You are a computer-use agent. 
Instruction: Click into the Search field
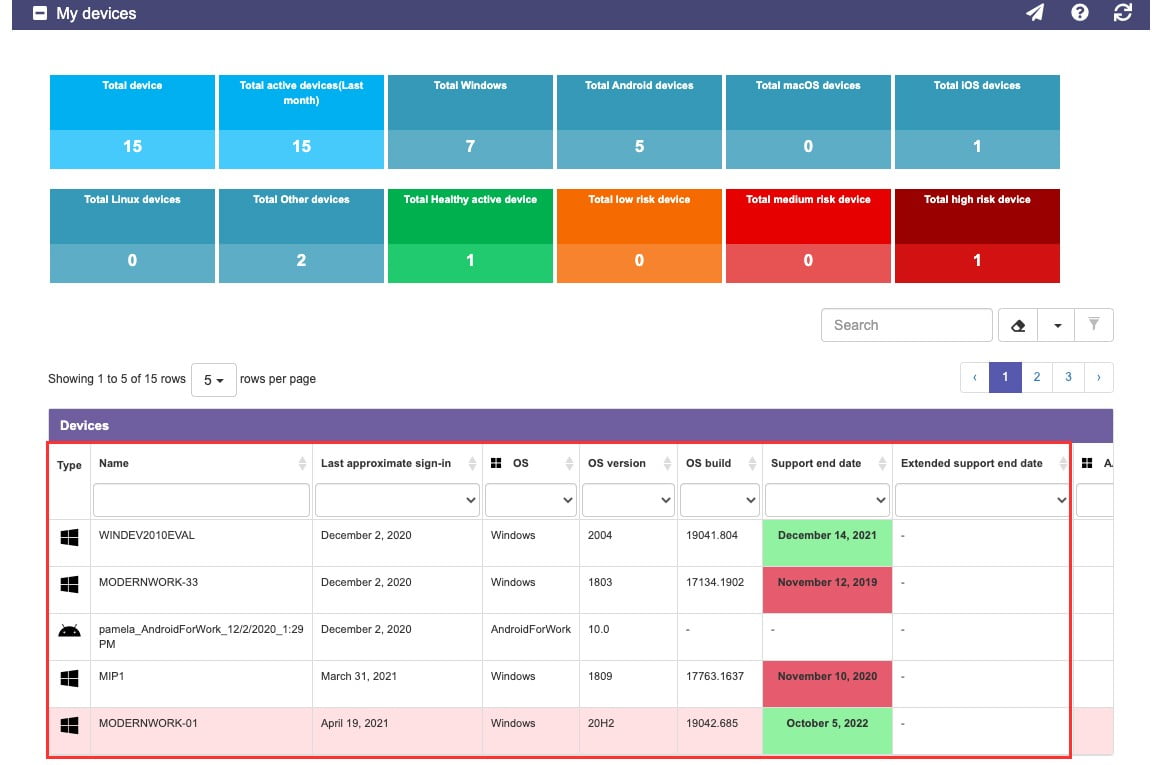click(x=906, y=326)
